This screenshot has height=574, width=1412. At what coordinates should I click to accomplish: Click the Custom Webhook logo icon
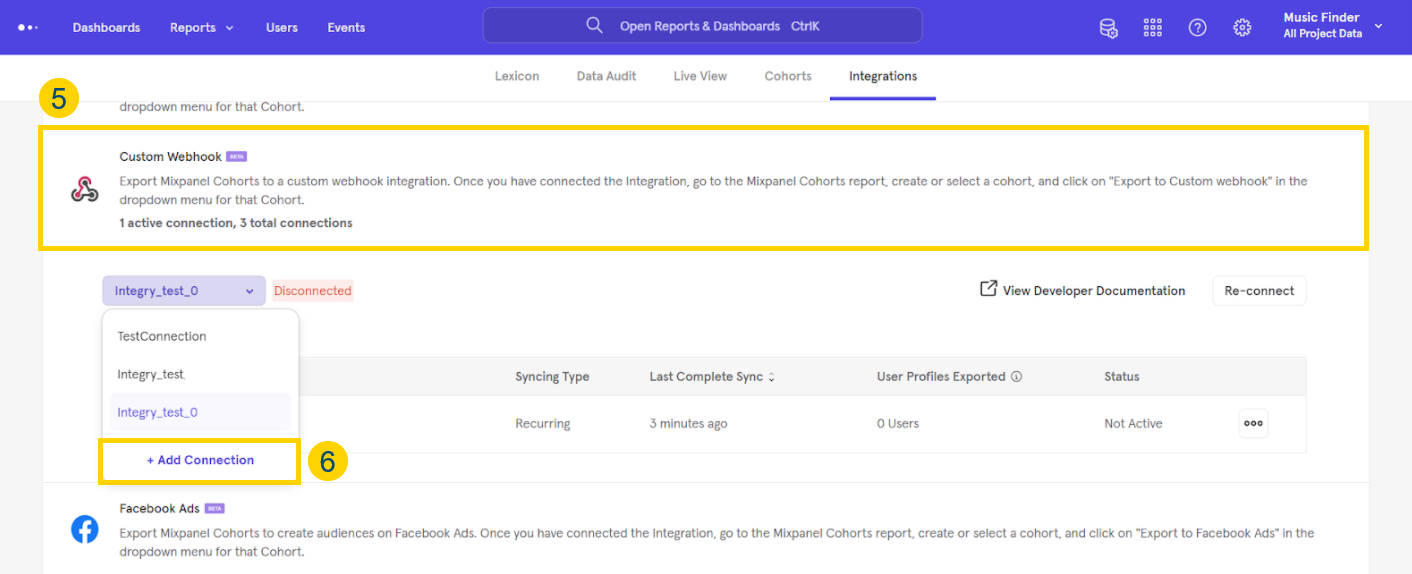pos(85,189)
